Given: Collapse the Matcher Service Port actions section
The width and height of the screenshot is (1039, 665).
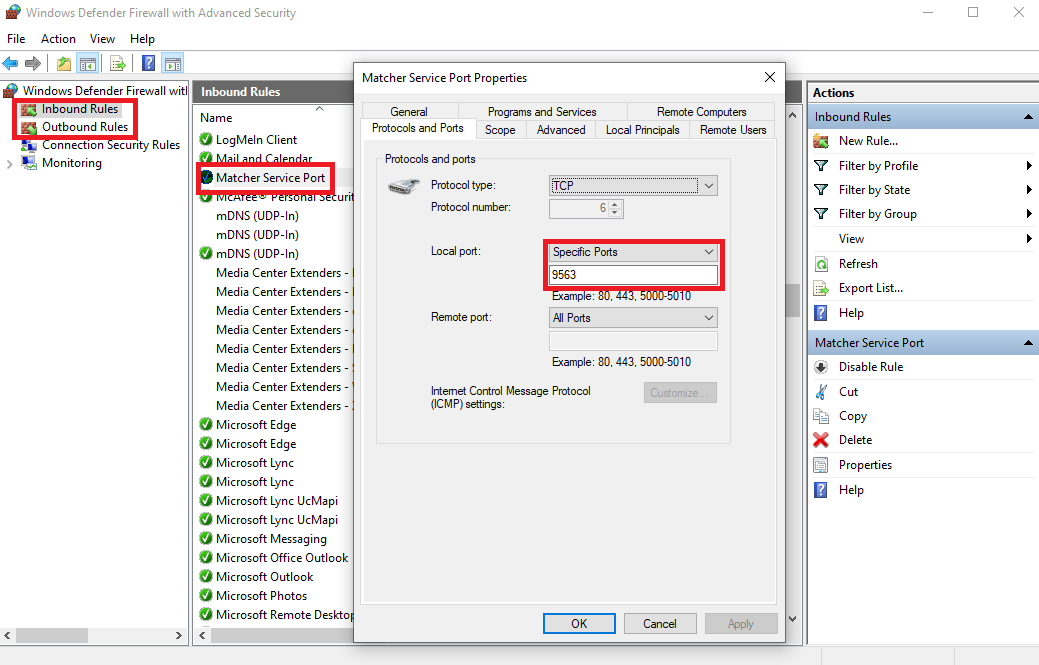Looking at the screenshot, I should 1028,343.
